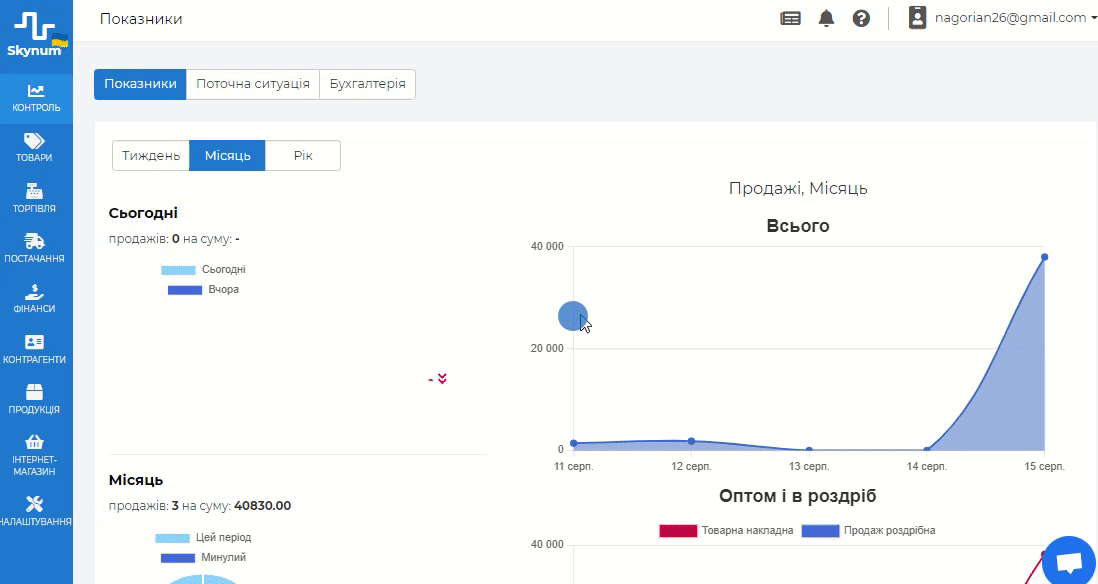Toggle the Цей період legend item
1098x584 pixels.
pos(203,538)
